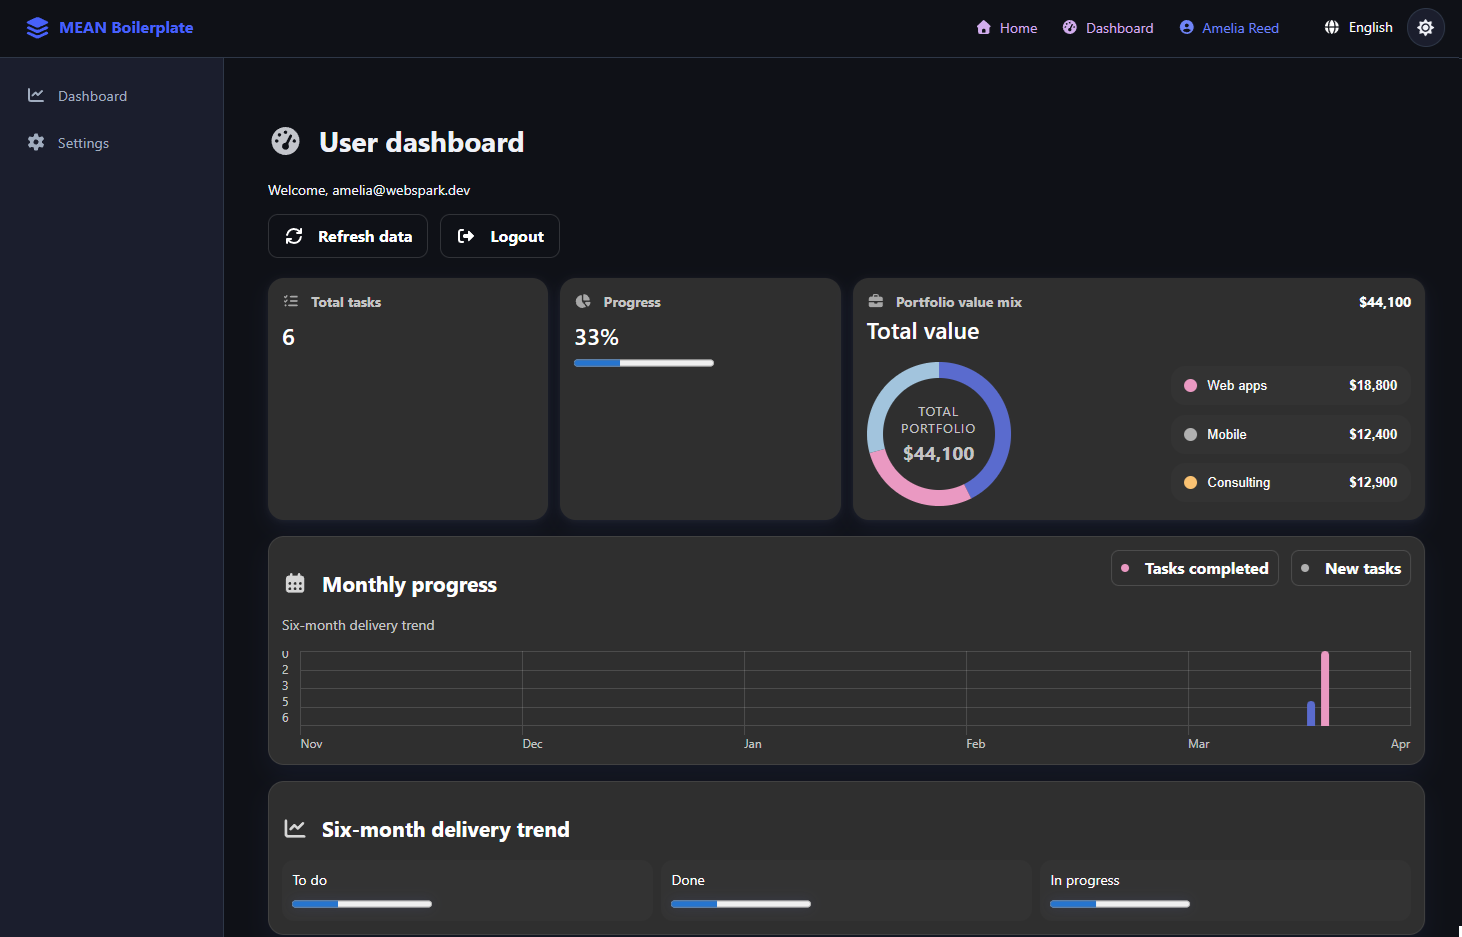The height and width of the screenshot is (937, 1462).
Task: Click the 'Six-month delivery trend' chart subtitle
Action: (358, 625)
